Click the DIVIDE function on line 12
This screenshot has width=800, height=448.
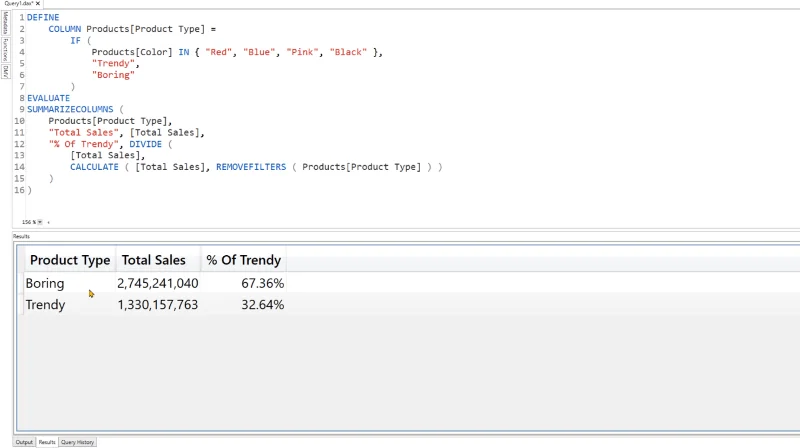coord(145,144)
